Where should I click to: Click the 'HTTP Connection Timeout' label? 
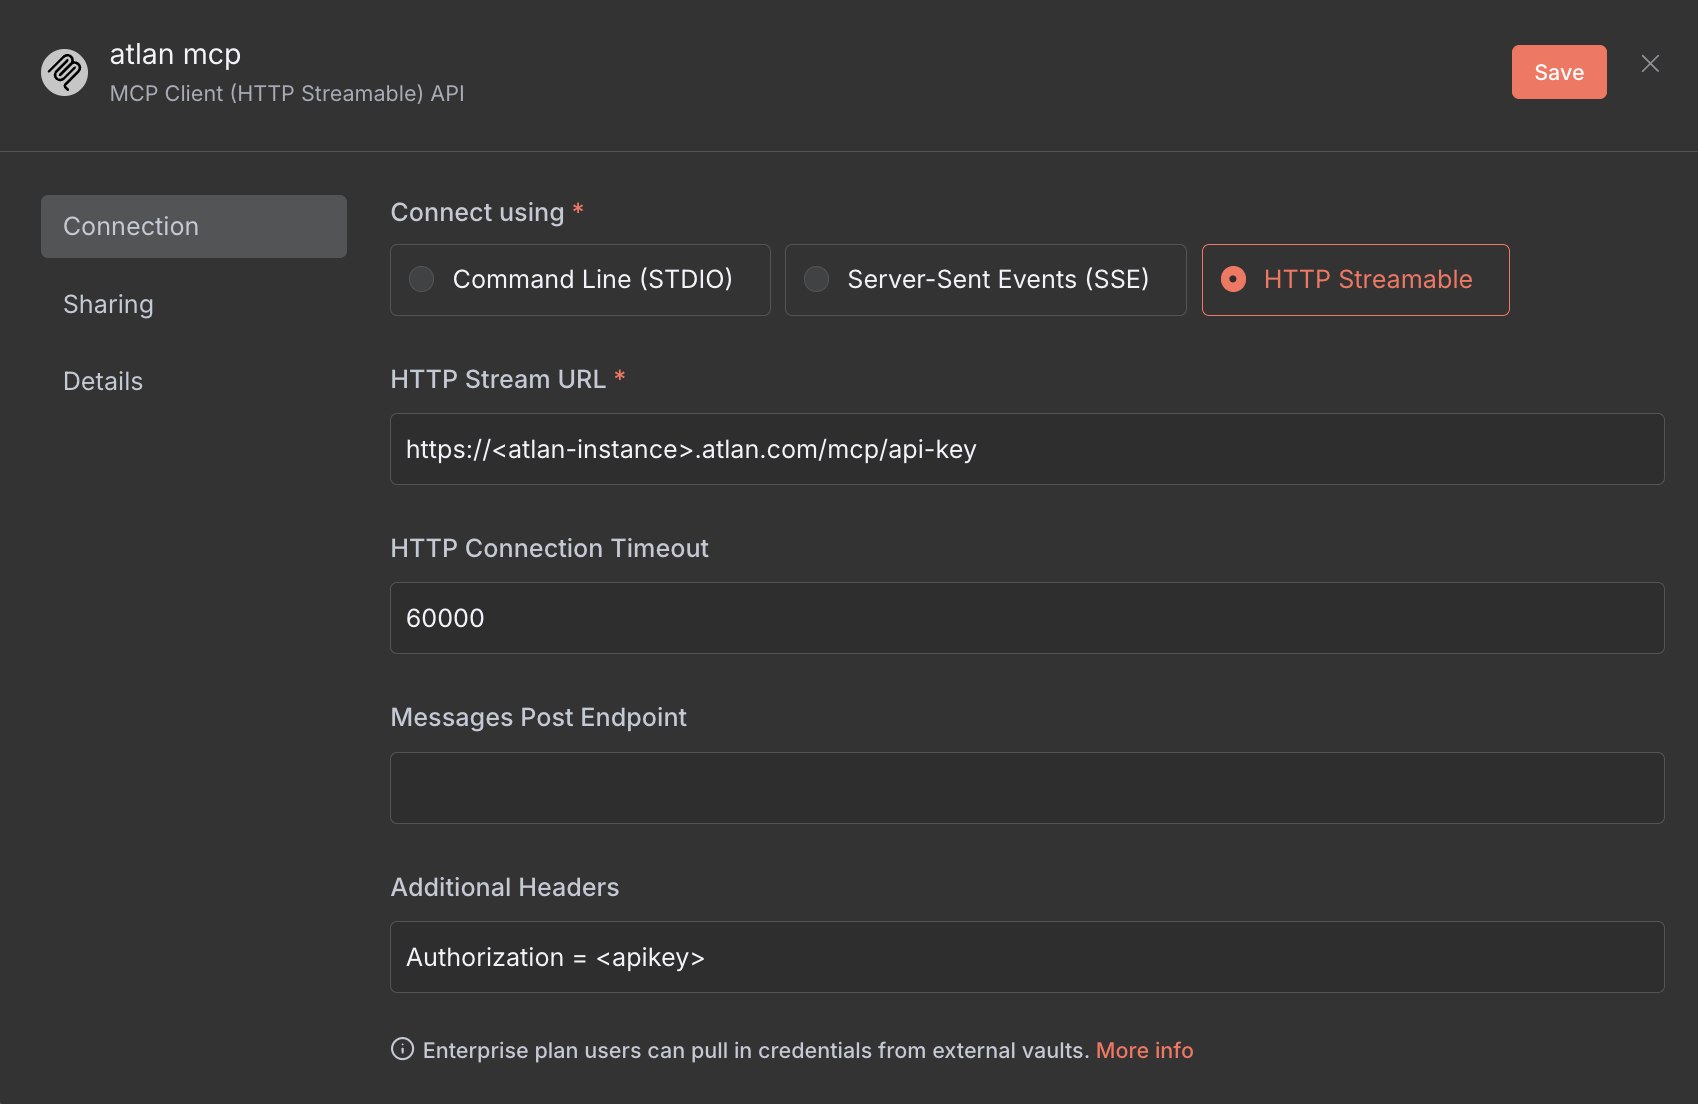(549, 548)
